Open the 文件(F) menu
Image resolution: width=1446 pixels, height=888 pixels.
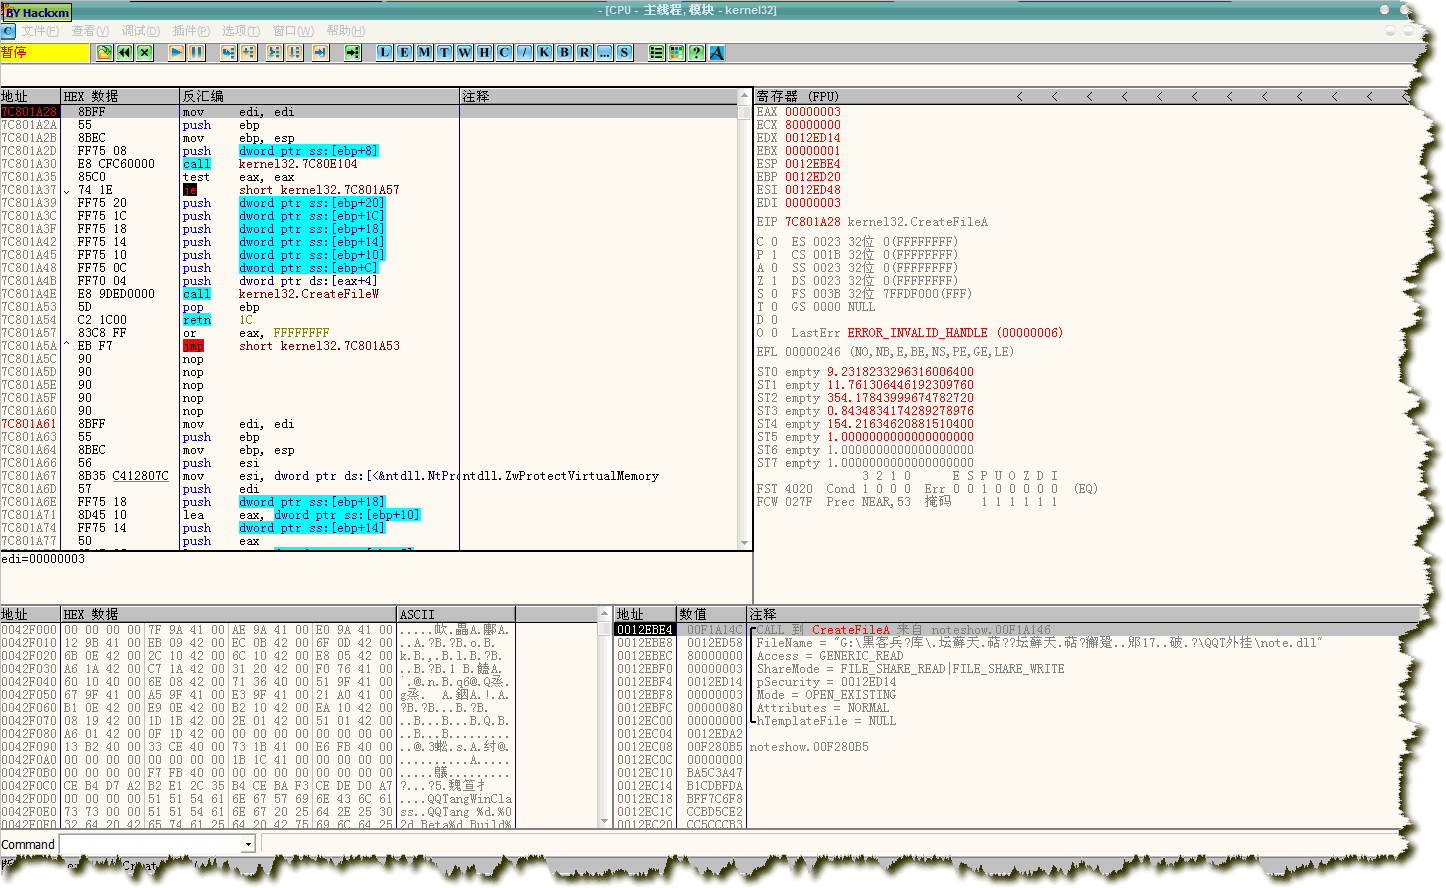(x=40, y=31)
